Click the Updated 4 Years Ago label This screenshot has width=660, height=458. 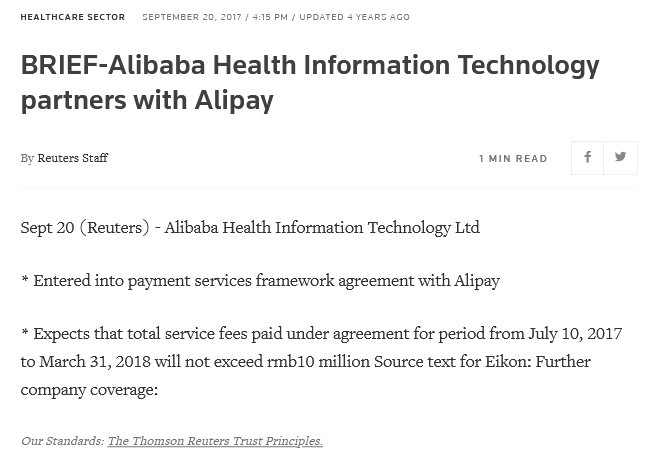(354, 17)
